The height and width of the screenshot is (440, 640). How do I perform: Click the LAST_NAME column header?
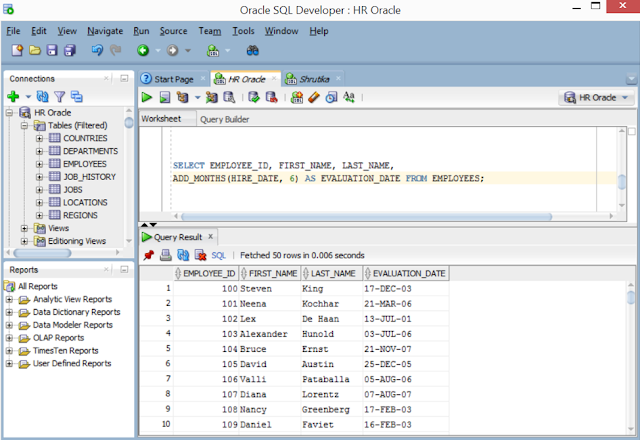pos(332,273)
